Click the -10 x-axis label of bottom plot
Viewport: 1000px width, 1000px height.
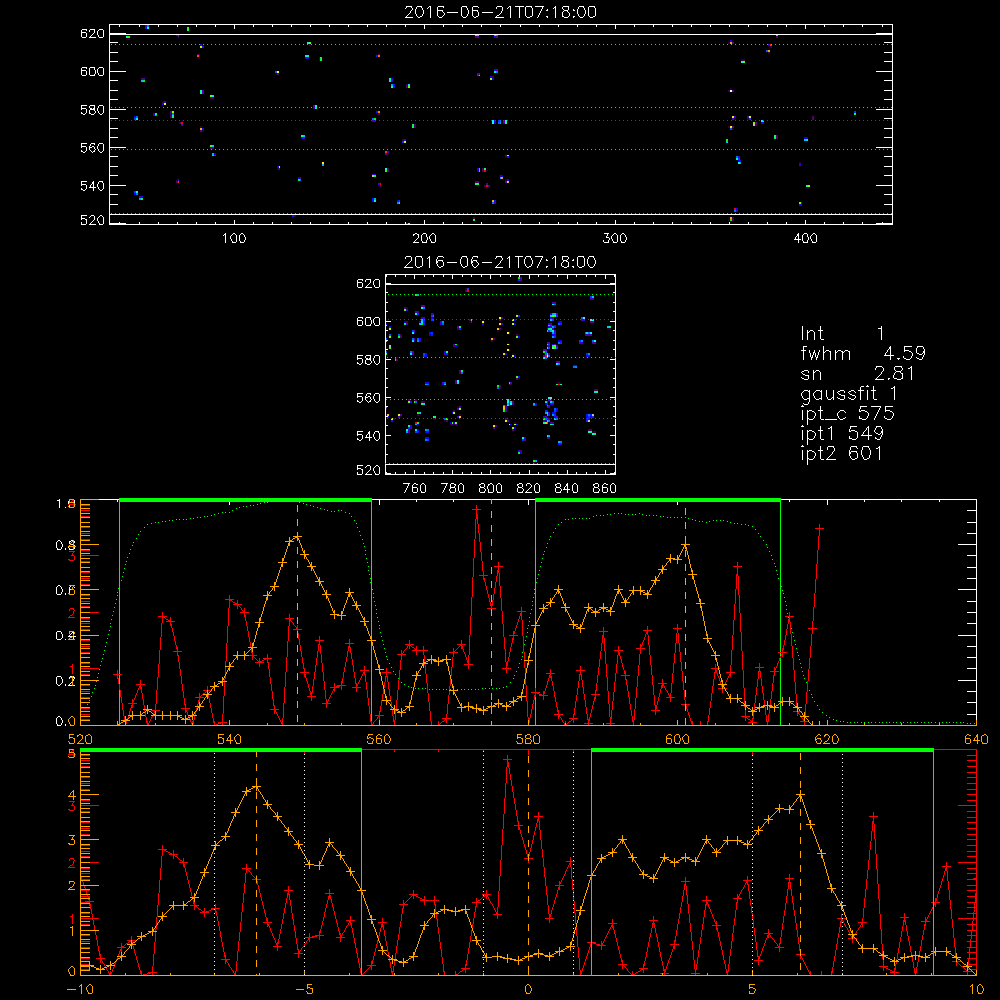(x=80, y=989)
